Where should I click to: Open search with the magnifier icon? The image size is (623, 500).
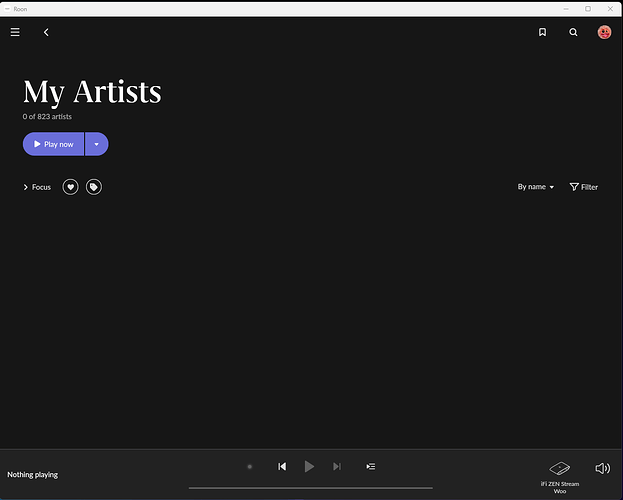573,32
